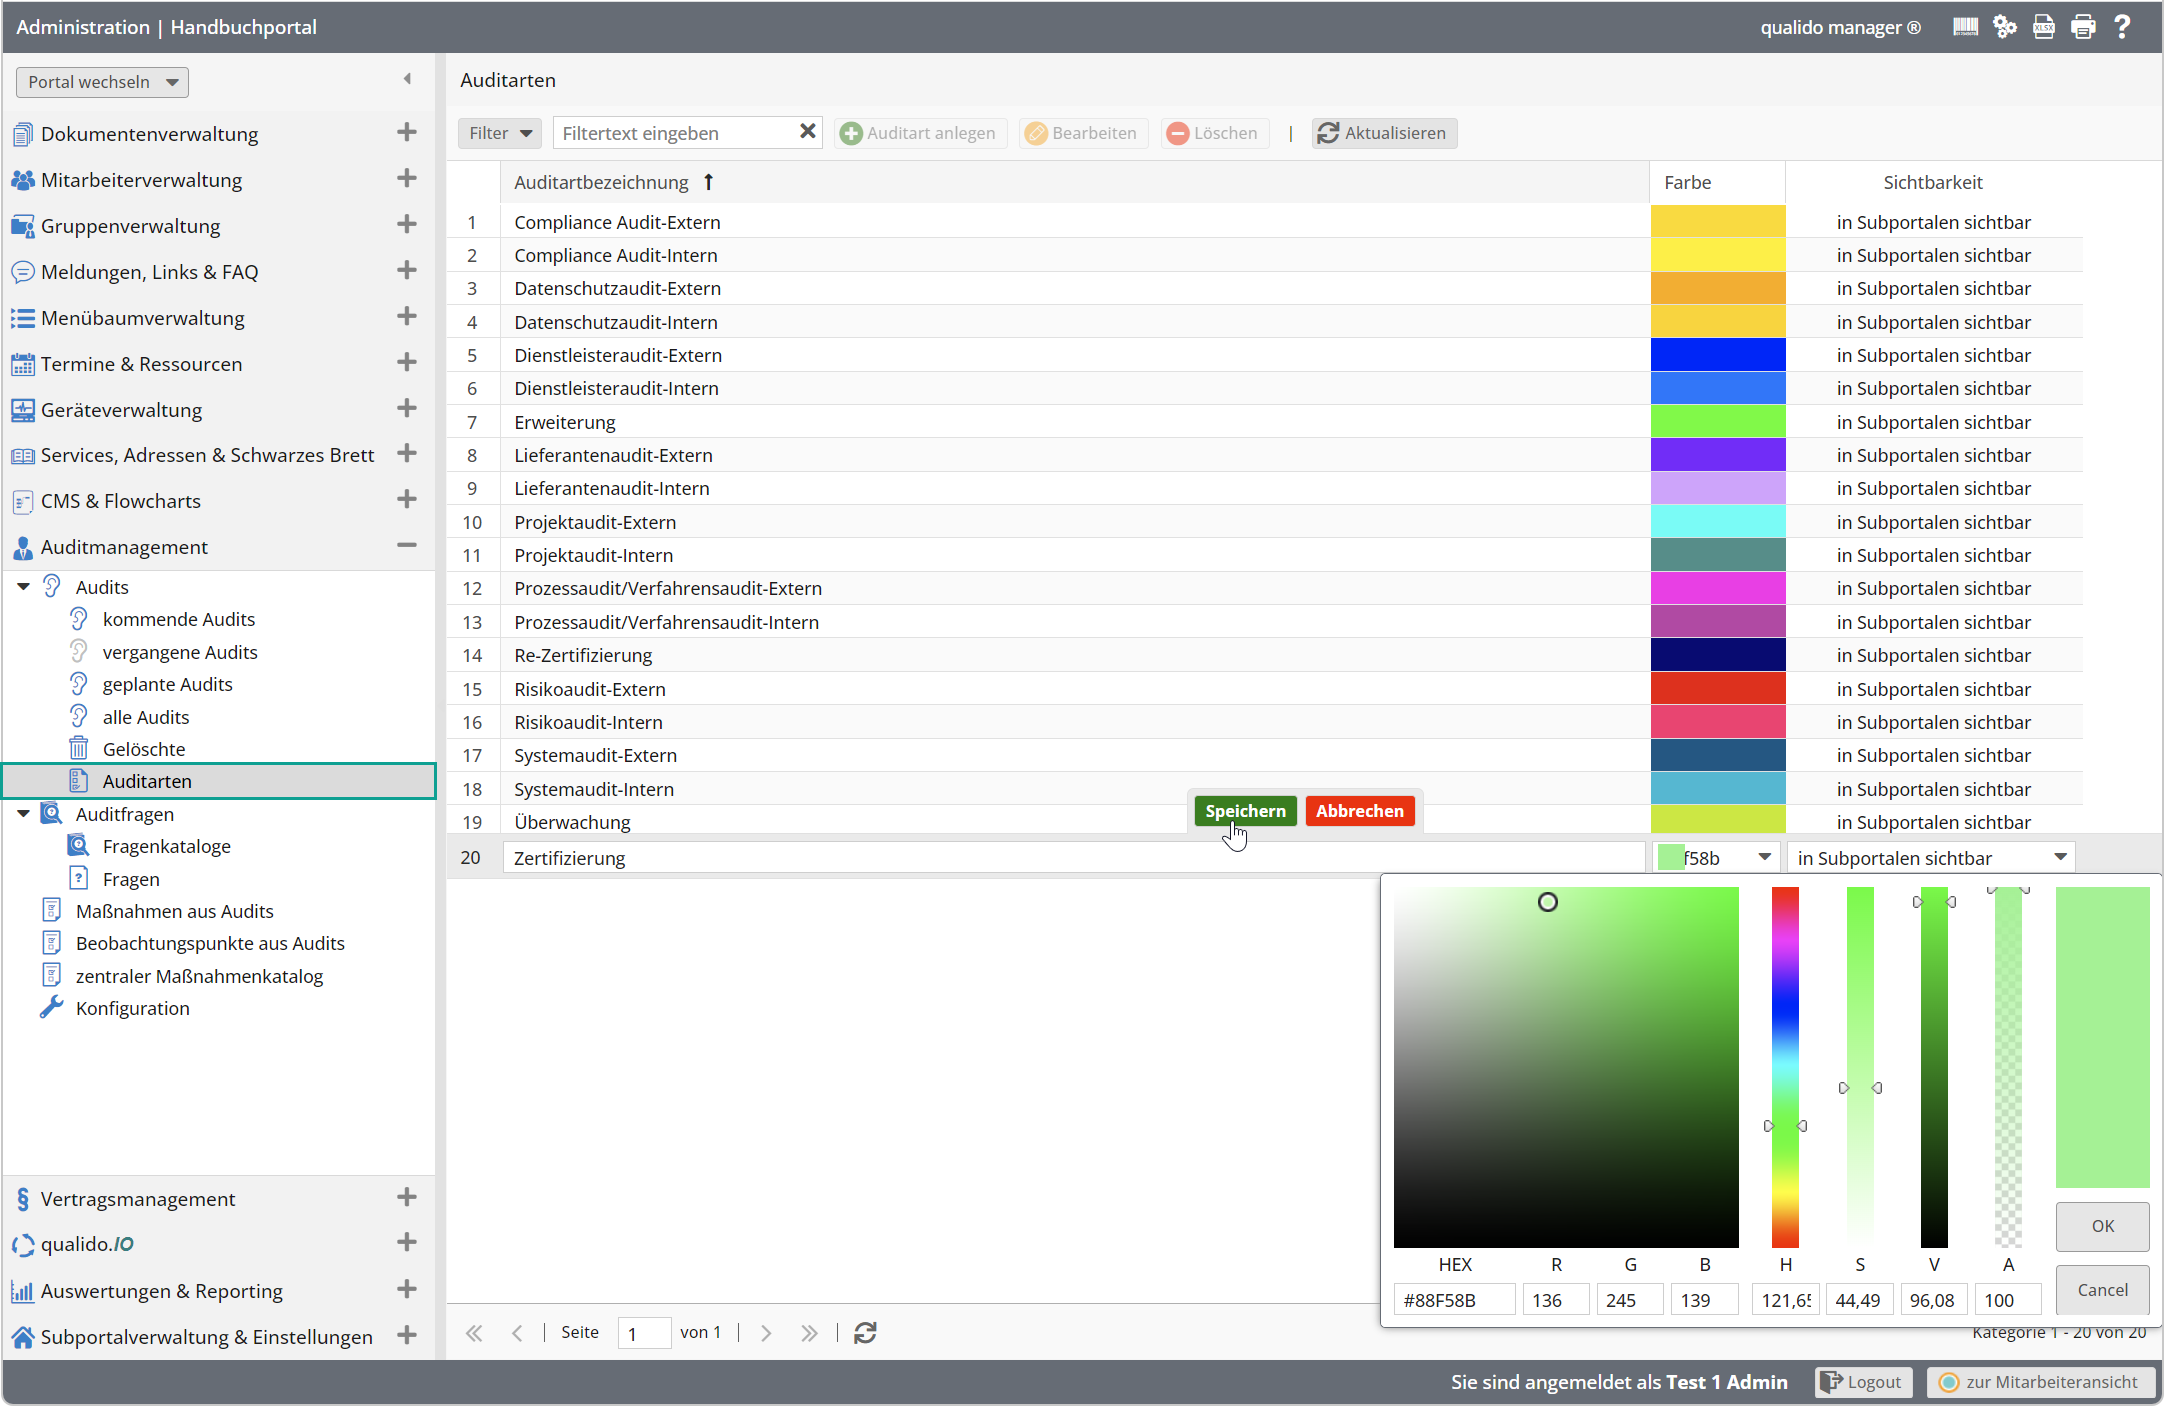
Task: Open color dropdown arrow for Zertifizierung
Action: [x=1764, y=857]
